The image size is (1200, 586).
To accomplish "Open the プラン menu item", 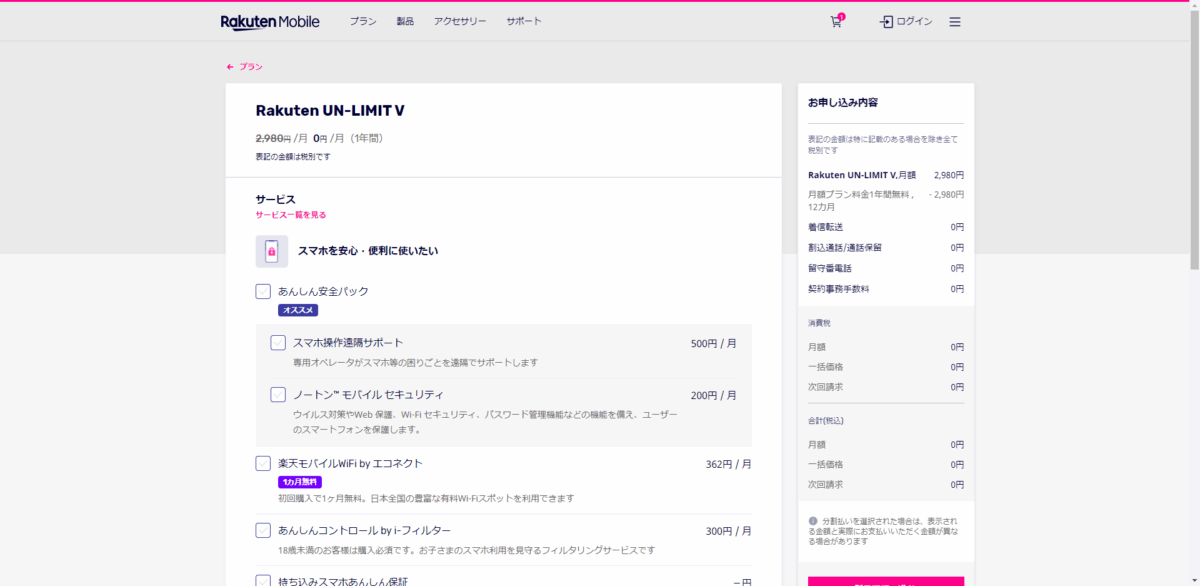I will [363, 21].
